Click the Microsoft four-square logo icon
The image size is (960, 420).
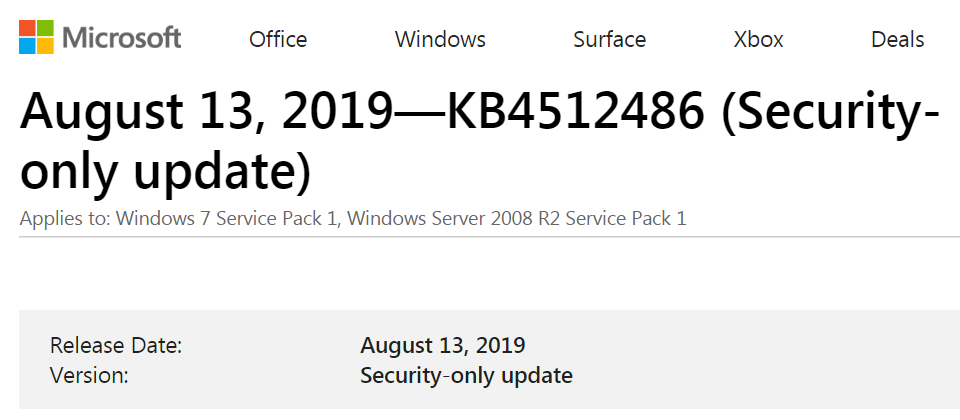coord(36,37)
